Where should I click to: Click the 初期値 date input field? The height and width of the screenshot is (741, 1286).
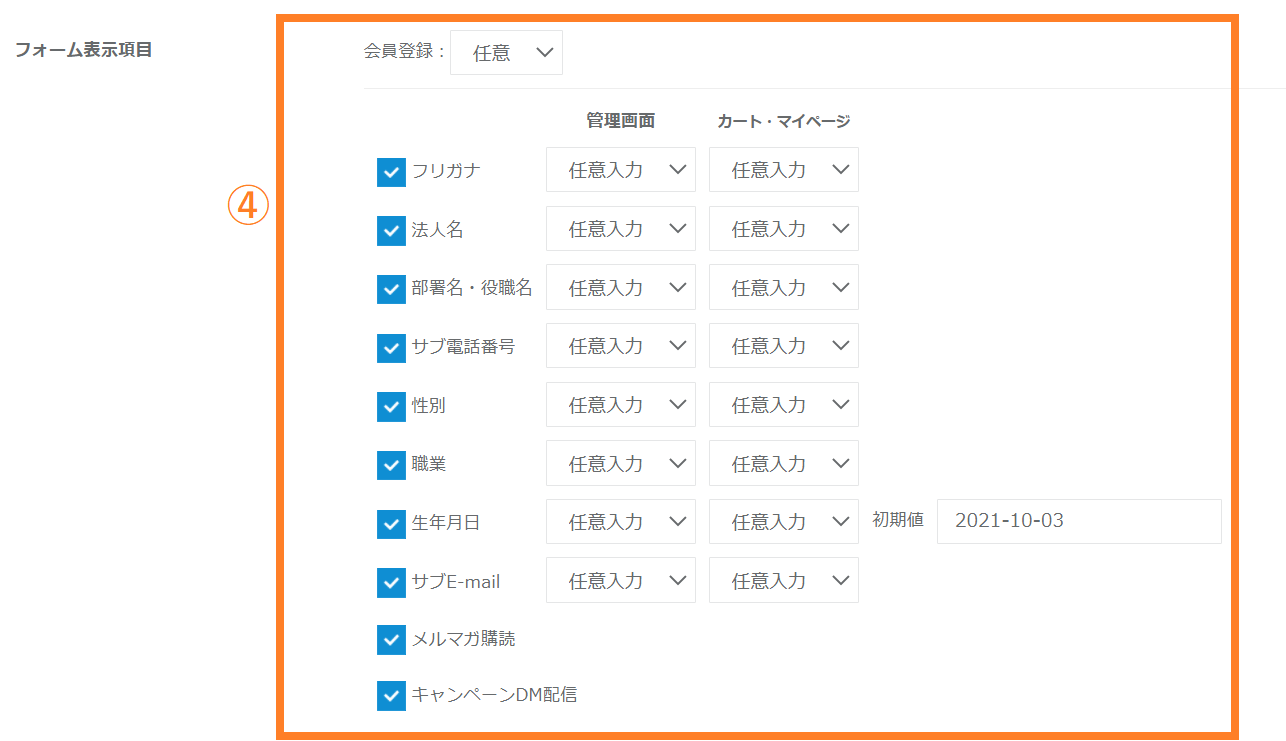pyautogui.click(x=1078, y=522)
